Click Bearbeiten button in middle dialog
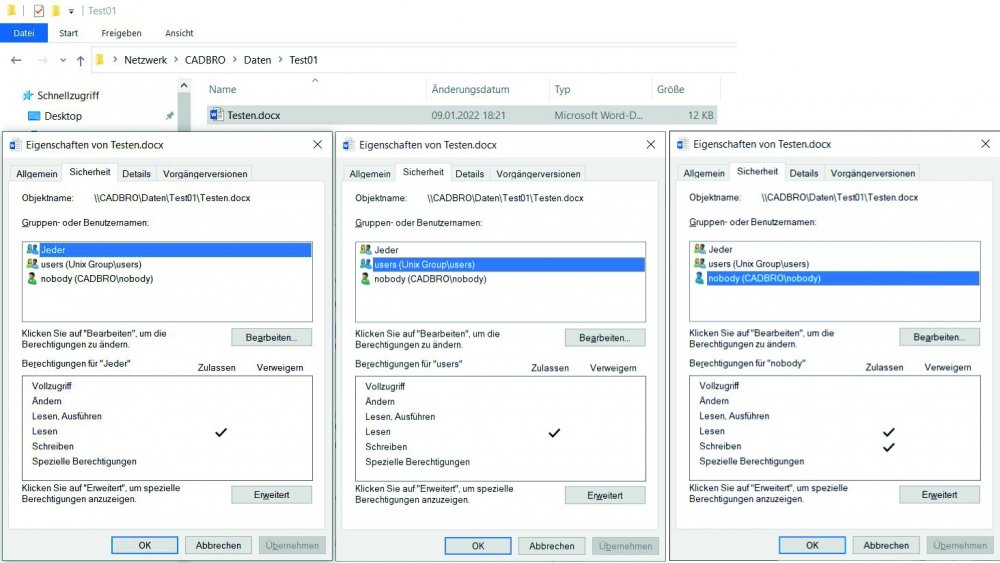This screenshot has width=1000, height=563. [605, 338]
